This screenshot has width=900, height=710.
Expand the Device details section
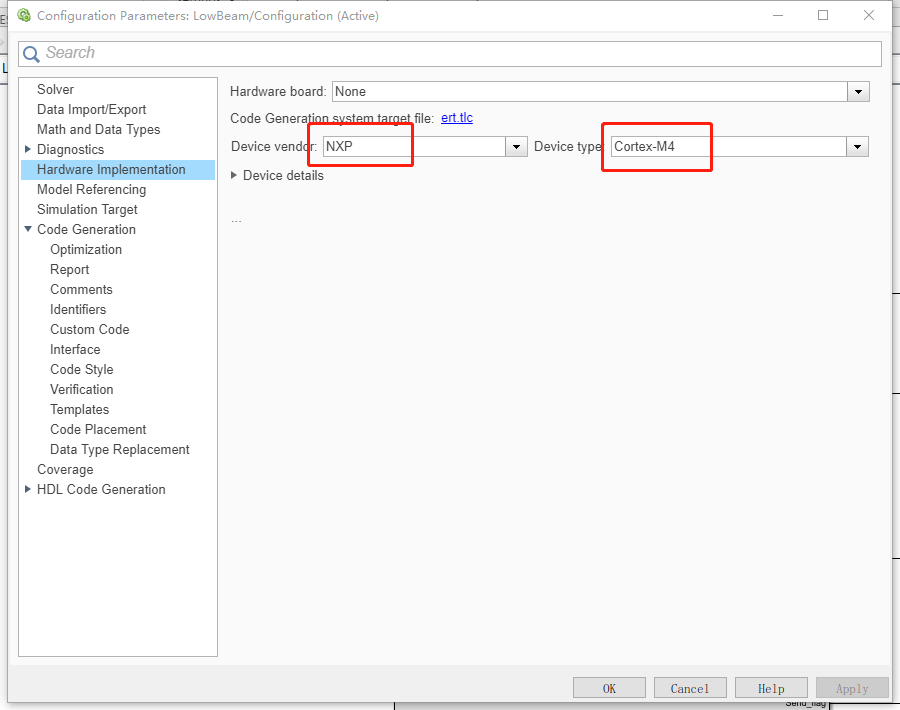click(234, 175)
